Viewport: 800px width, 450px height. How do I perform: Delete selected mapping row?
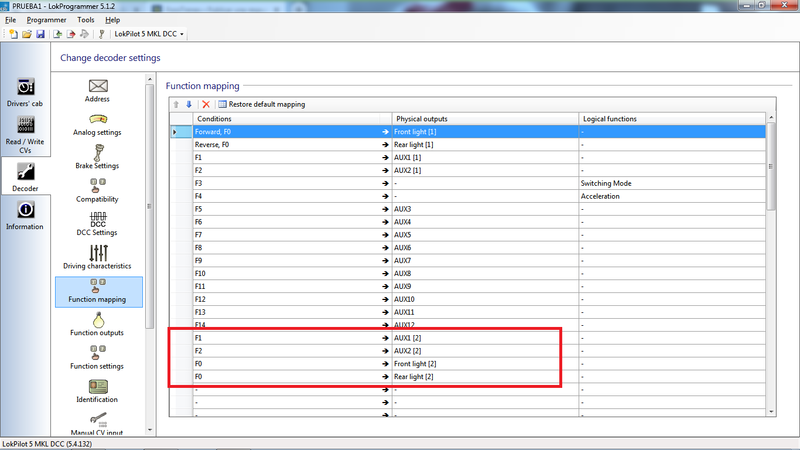pyautogui.click(x=206, y=104)
